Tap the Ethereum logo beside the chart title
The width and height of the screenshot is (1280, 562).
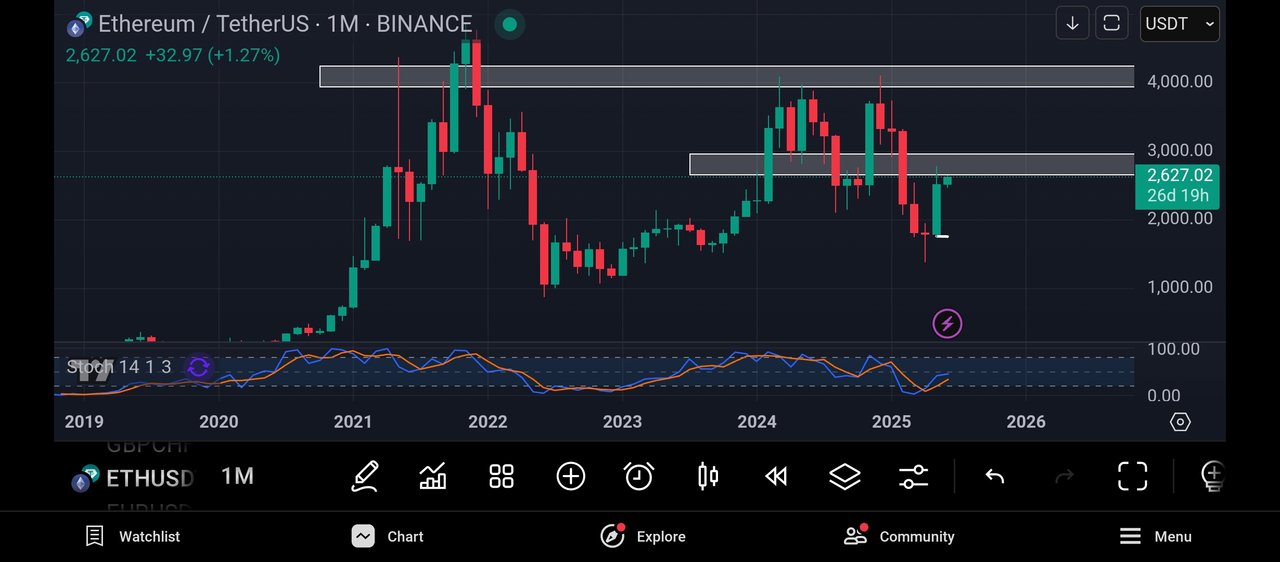[x=79, y=24]
